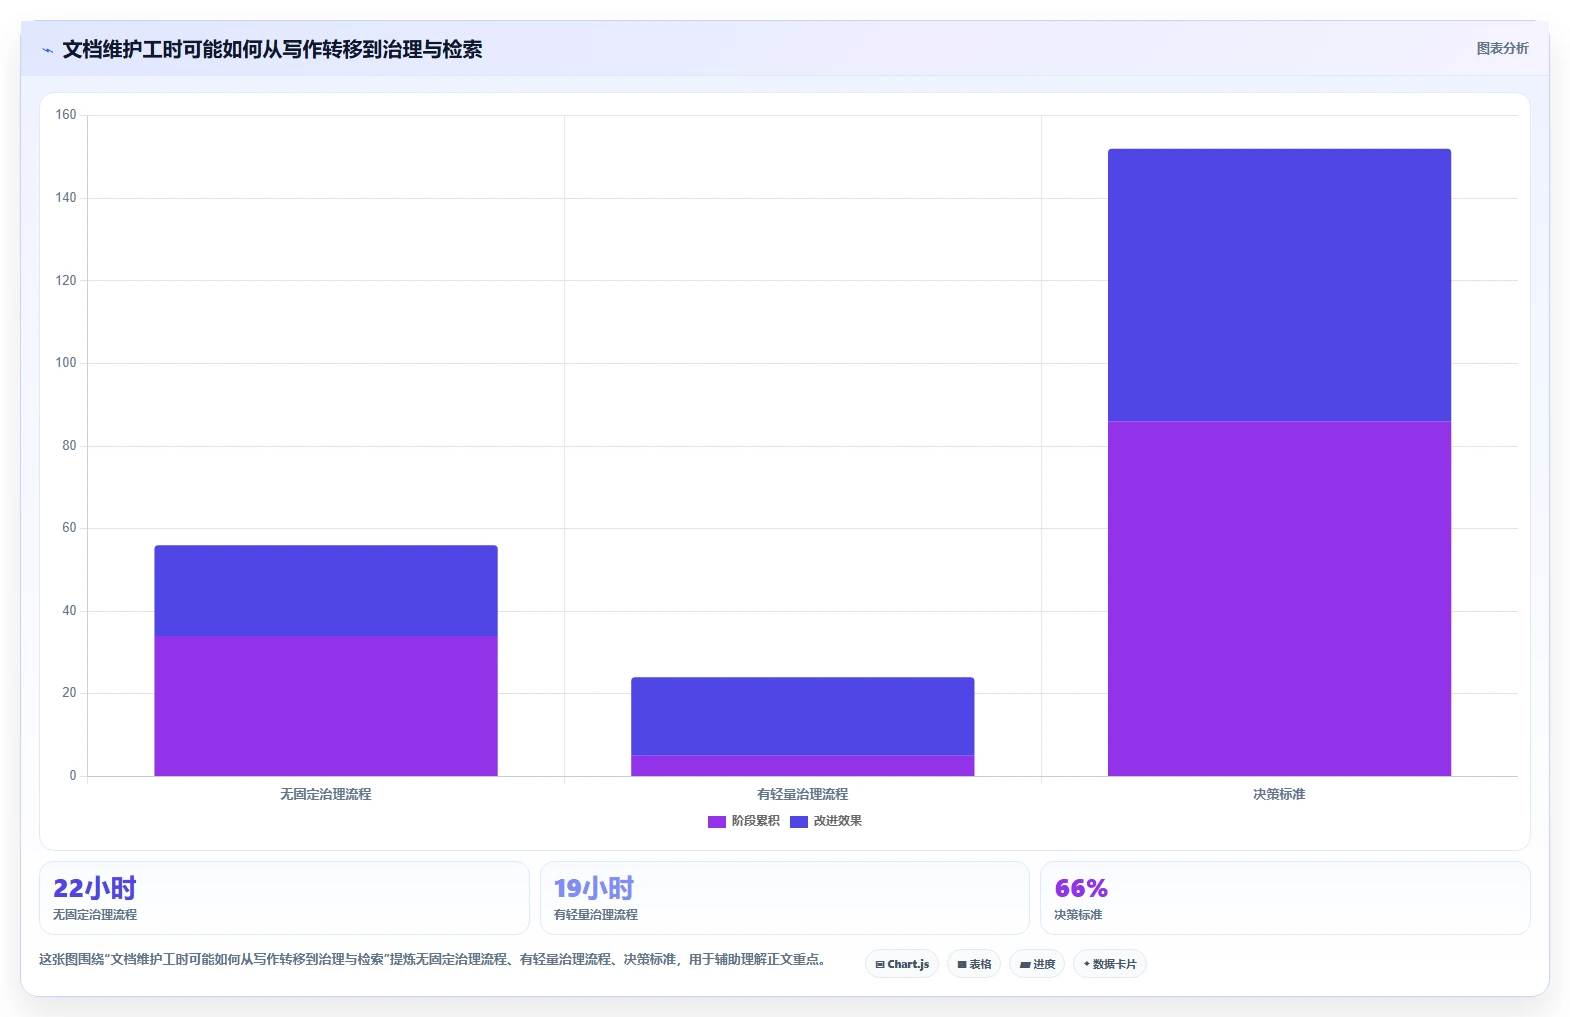Screen dimensions: 1570x1017
Task: Toggle the 改进效果 legend item
Action: (826, 821)
